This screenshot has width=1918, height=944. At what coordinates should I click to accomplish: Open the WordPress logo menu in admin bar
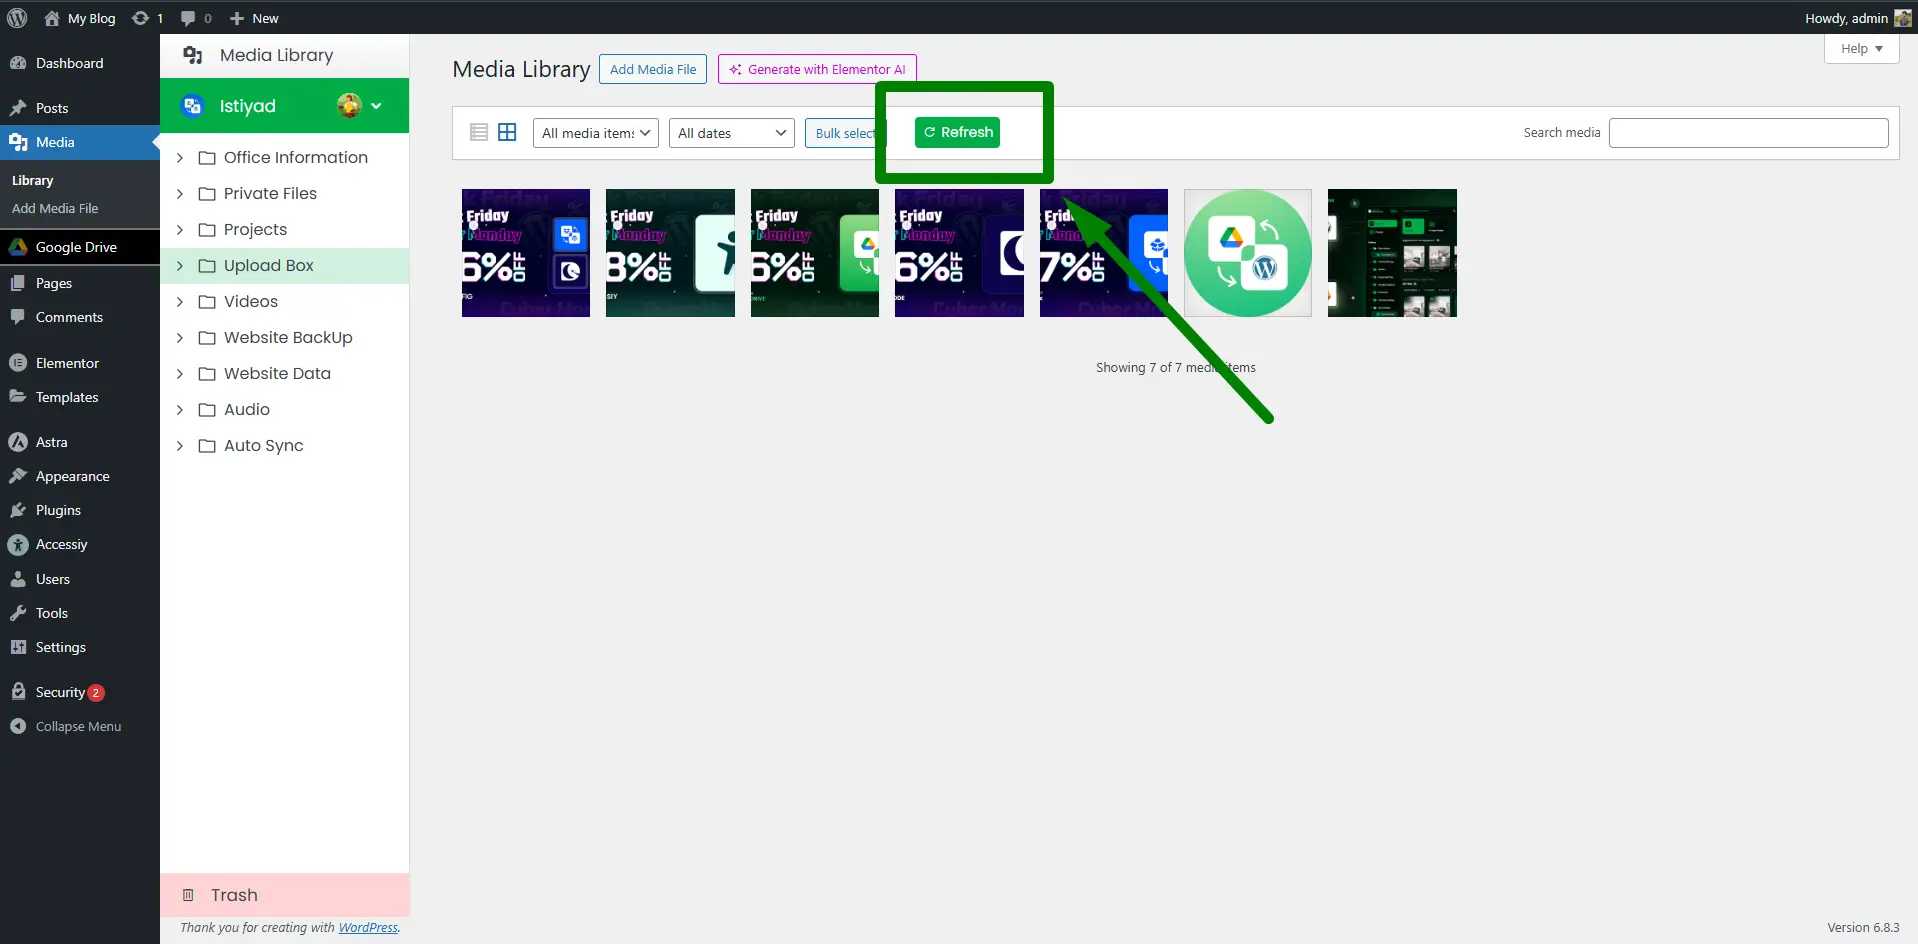pos(16,18)
